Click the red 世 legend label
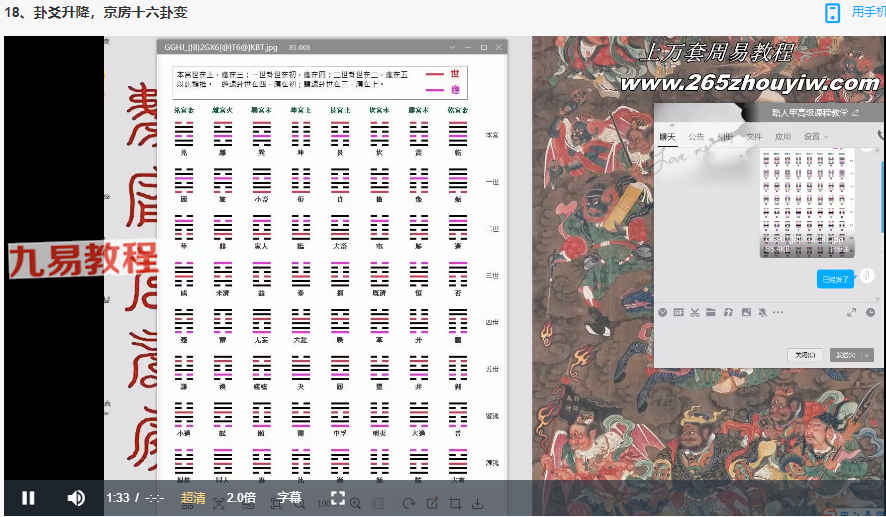886x517 pixels. click(455, 74)
